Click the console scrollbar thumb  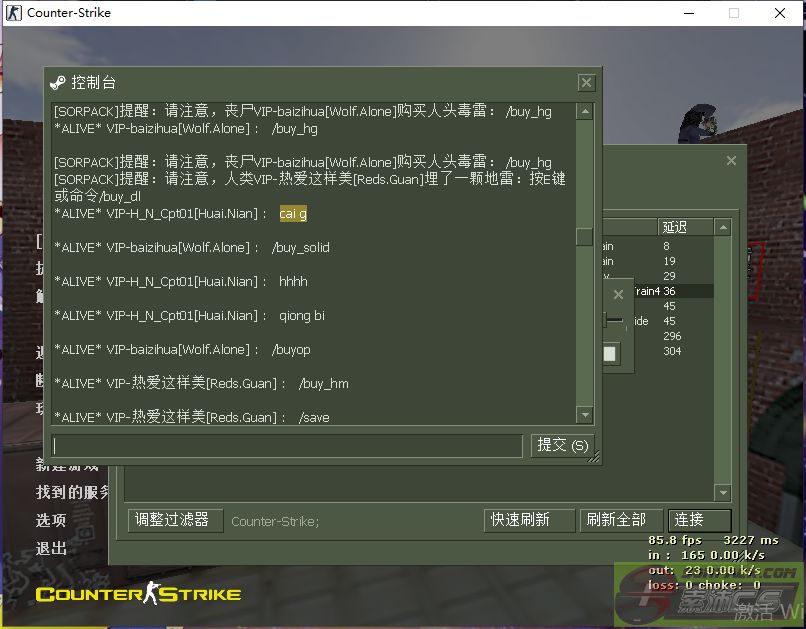click(x=585, y=237)
